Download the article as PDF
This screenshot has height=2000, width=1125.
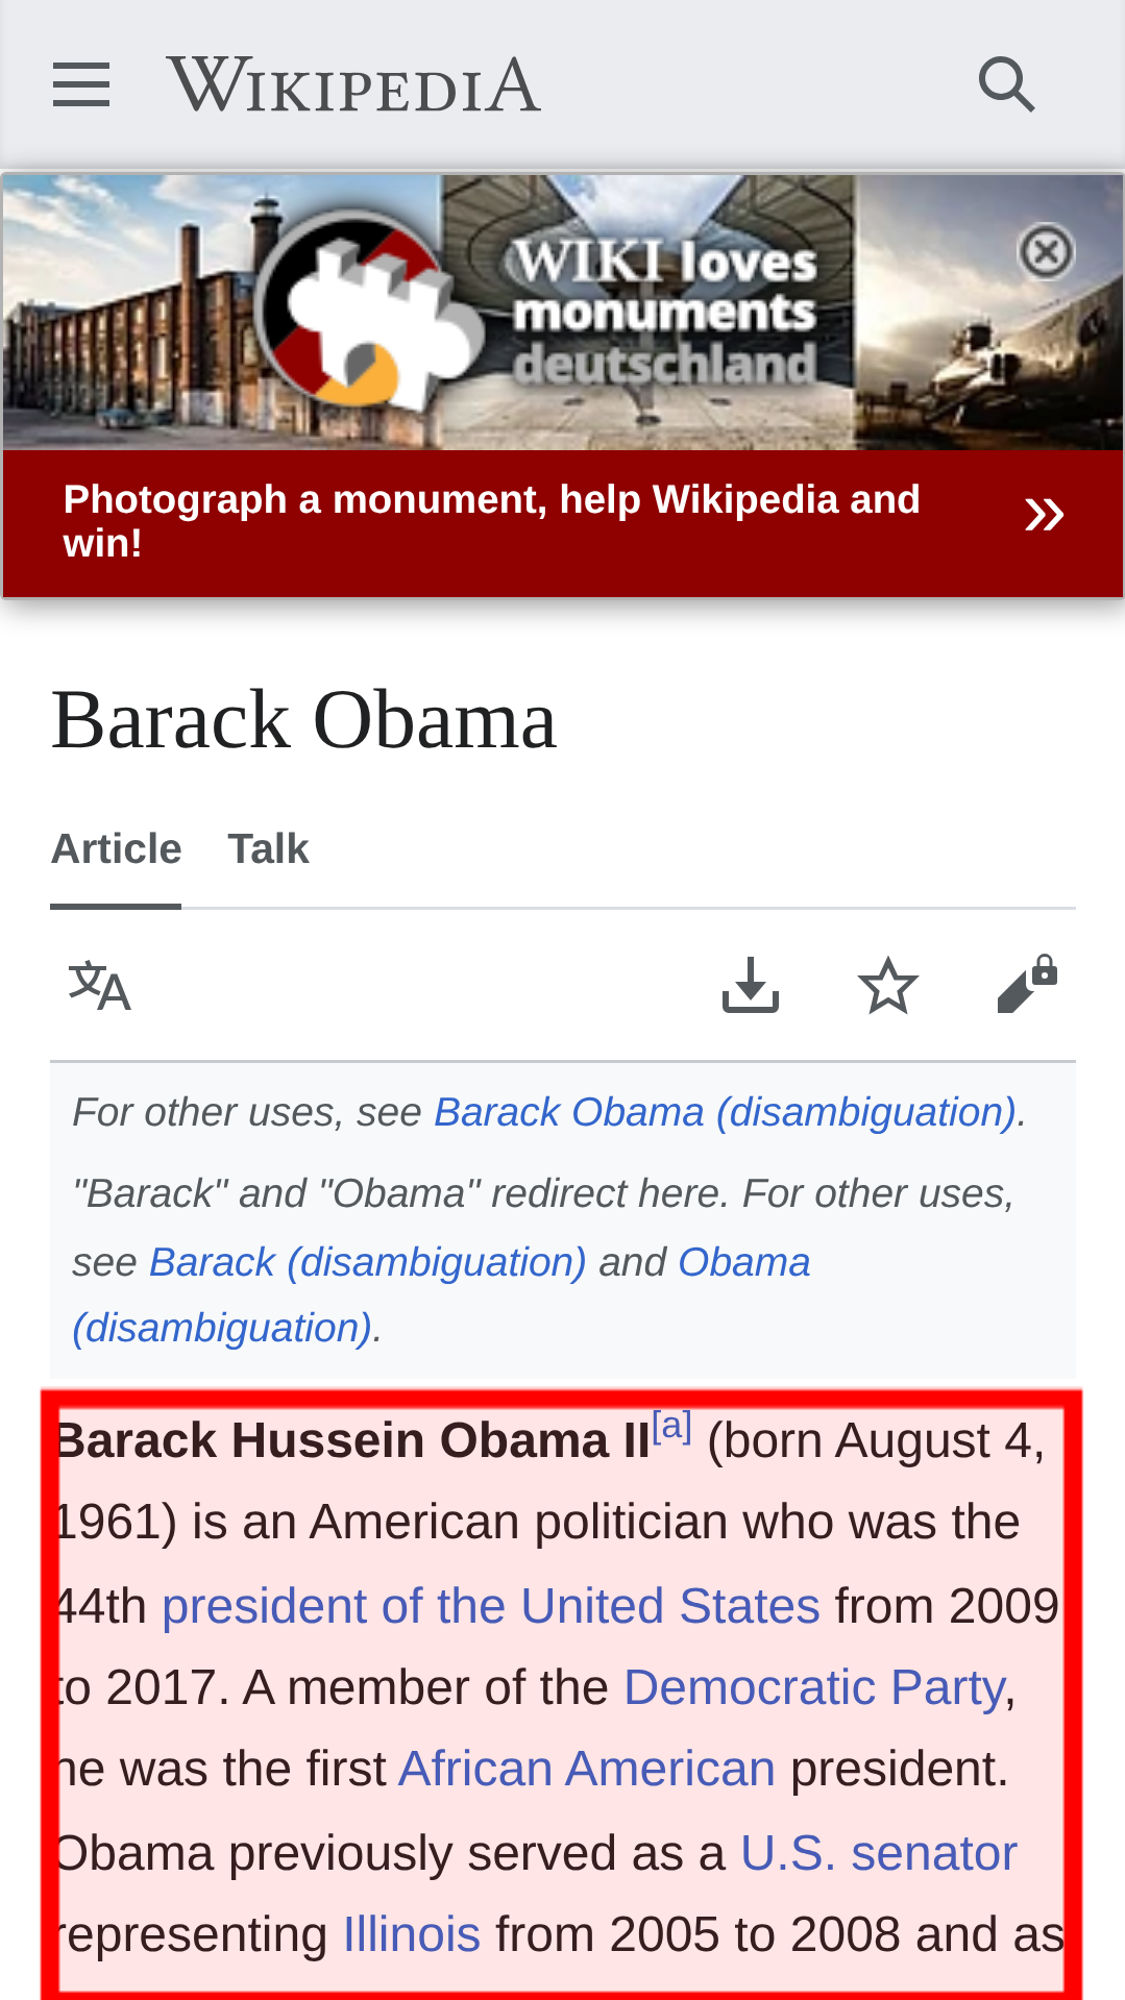(750, 986)
